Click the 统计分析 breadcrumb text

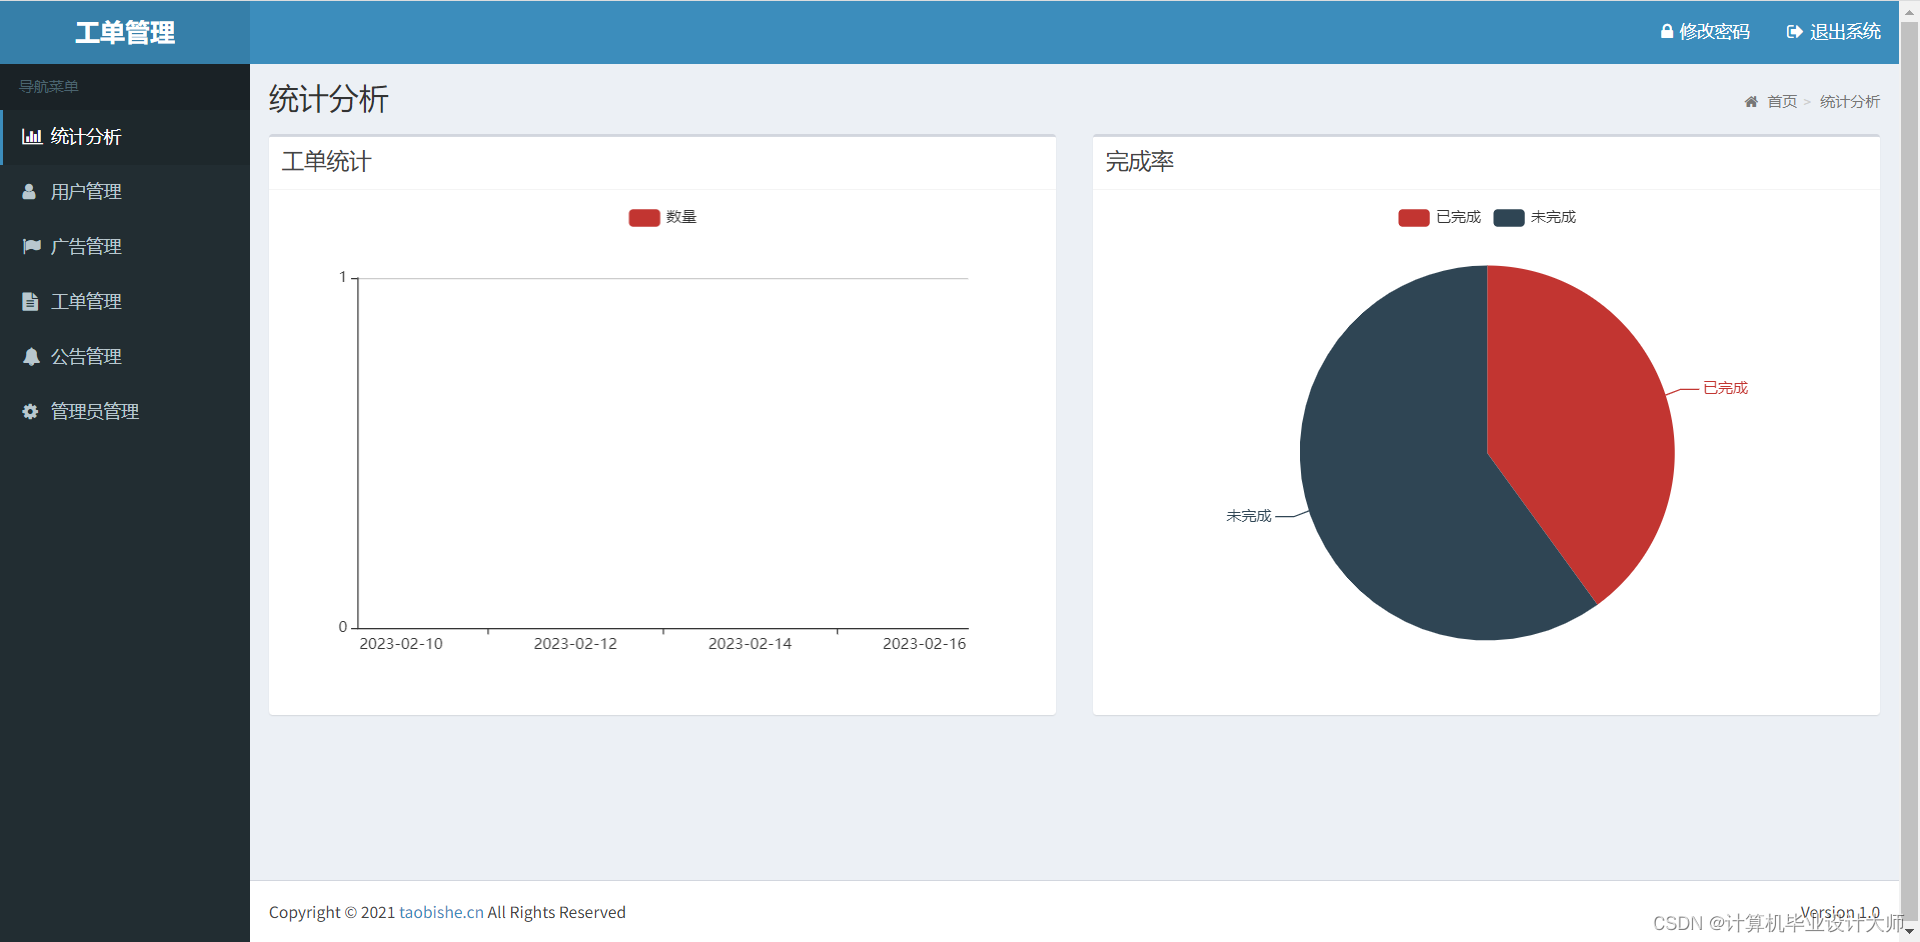pos(1850,102)
